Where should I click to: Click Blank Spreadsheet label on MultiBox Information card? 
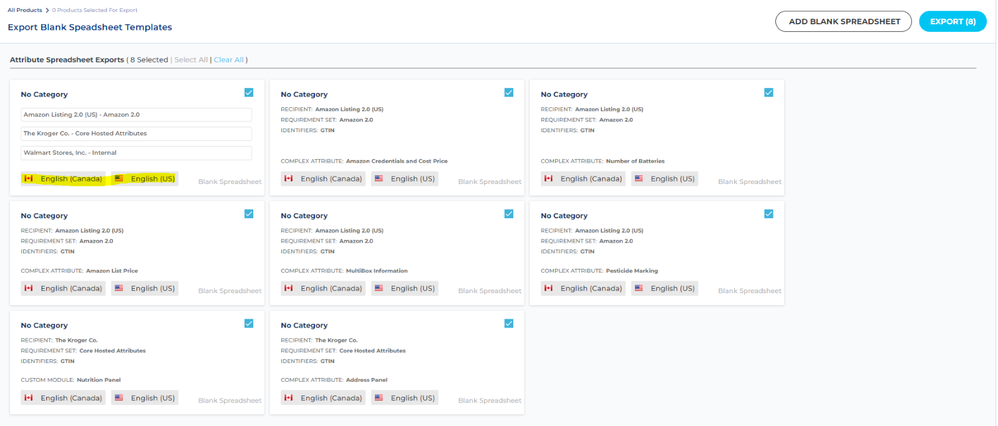coord(489,291)
